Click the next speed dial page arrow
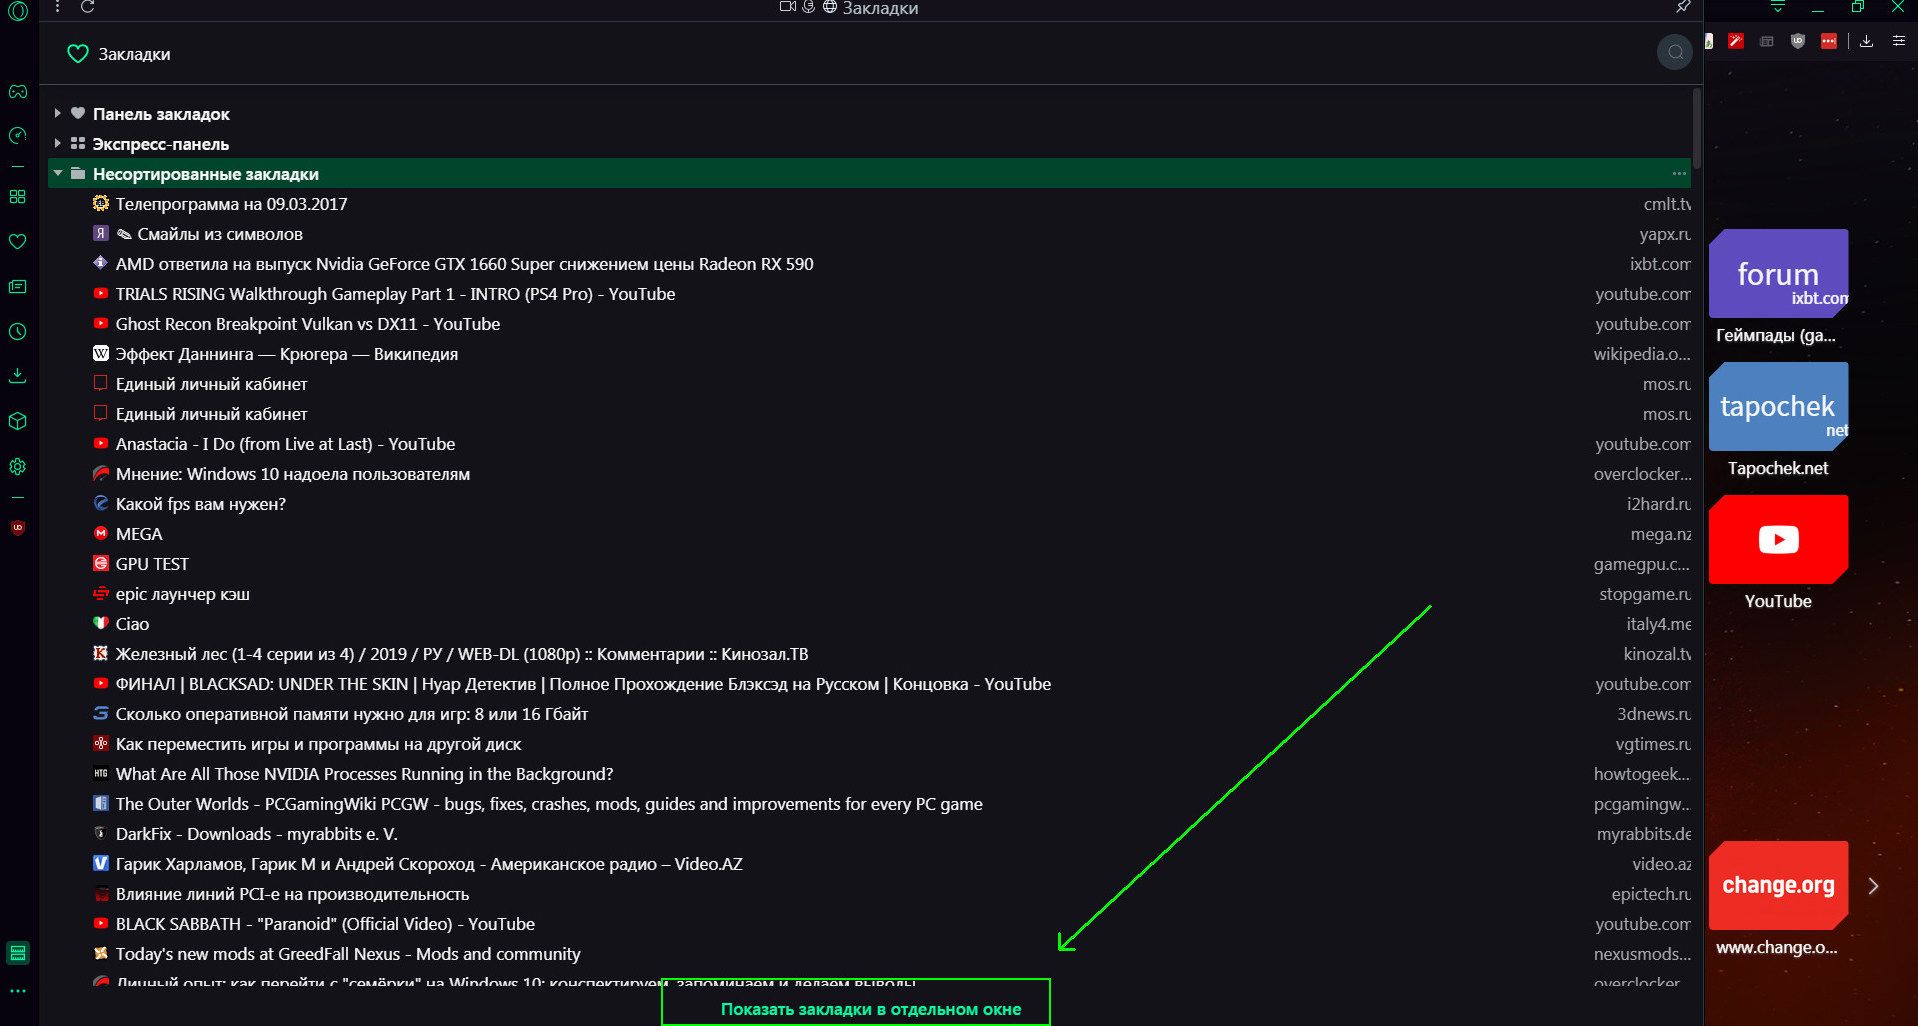 click(x=1873, y=886)
